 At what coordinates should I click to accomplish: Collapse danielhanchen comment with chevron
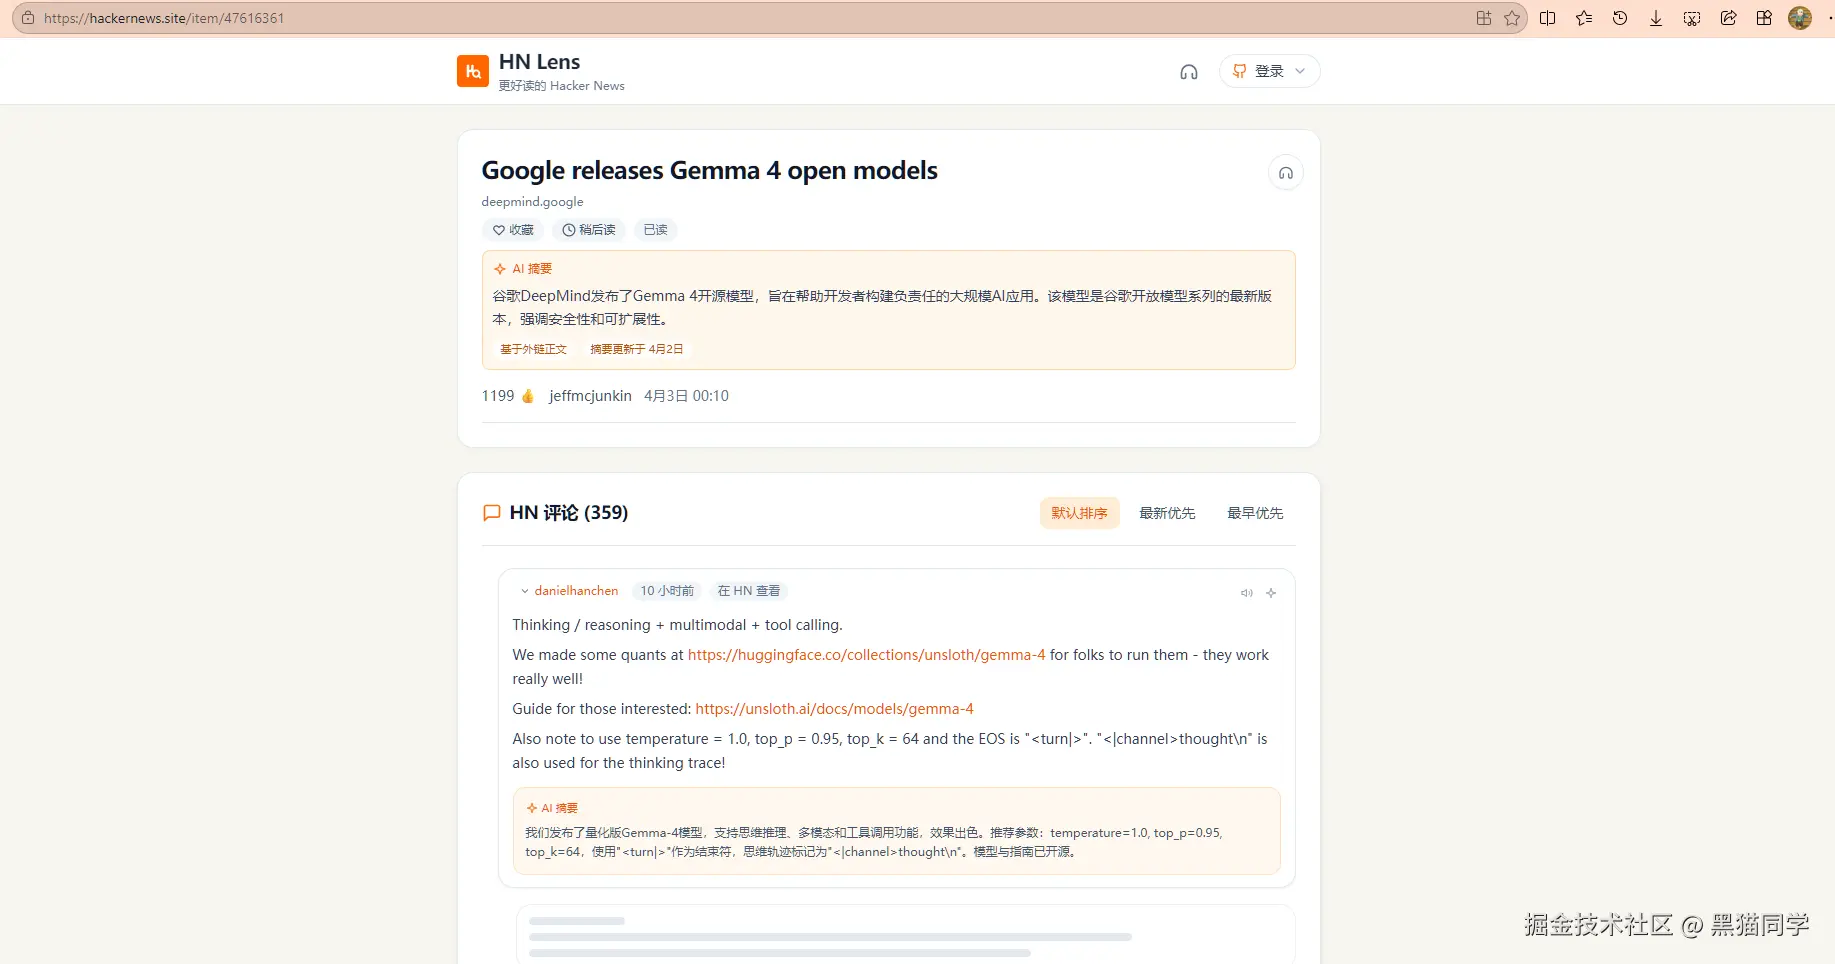pyautogui.click(x=524, y=592)
